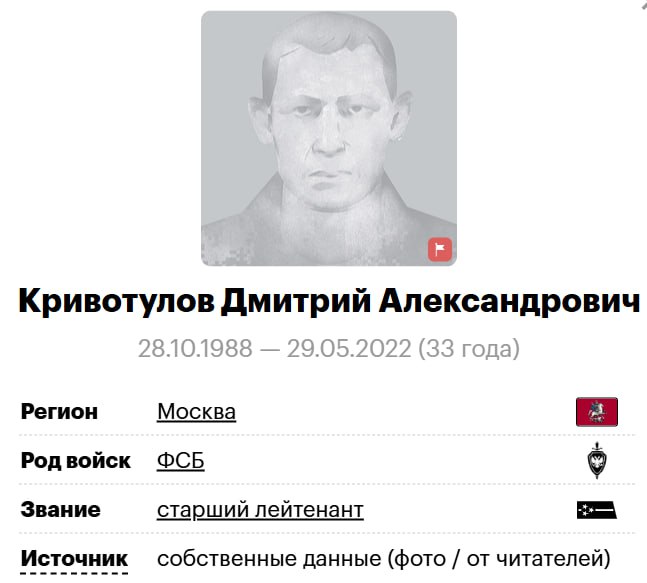Open the ФСБ branch link

point(181,461)
